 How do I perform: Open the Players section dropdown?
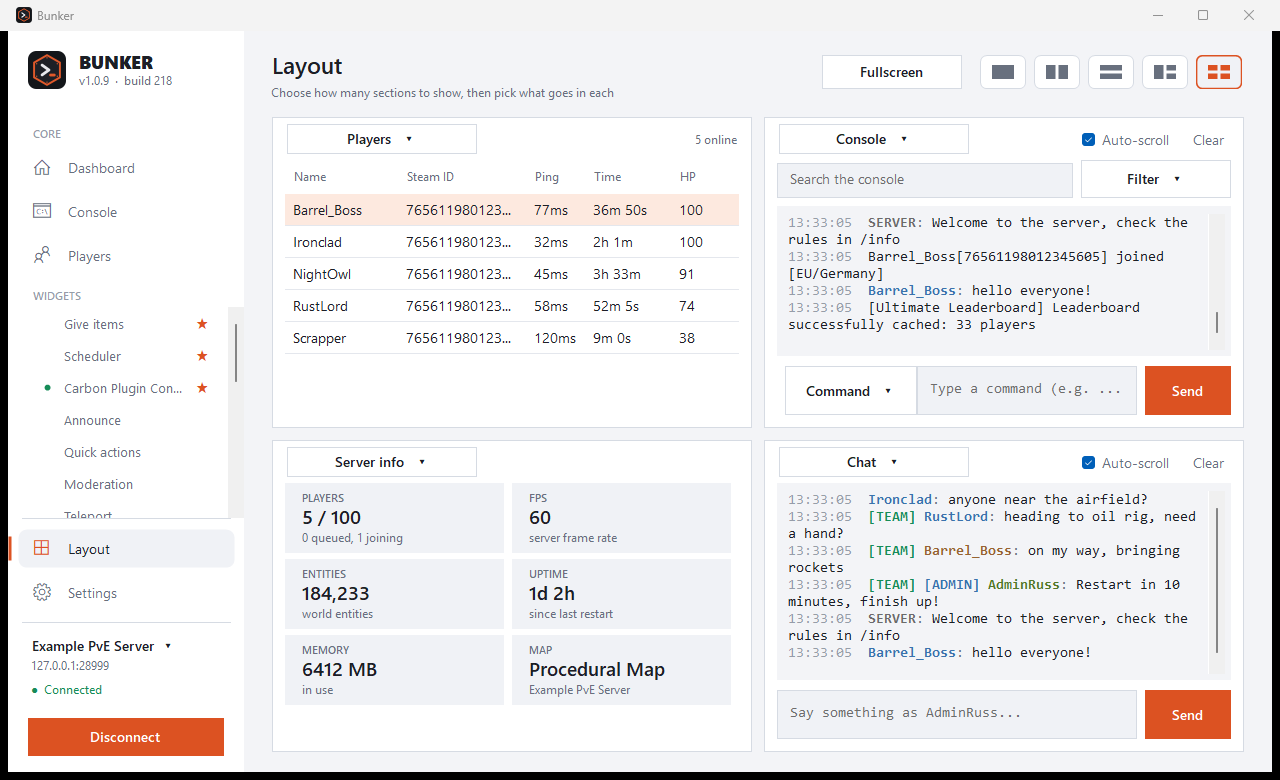[382, 139]
